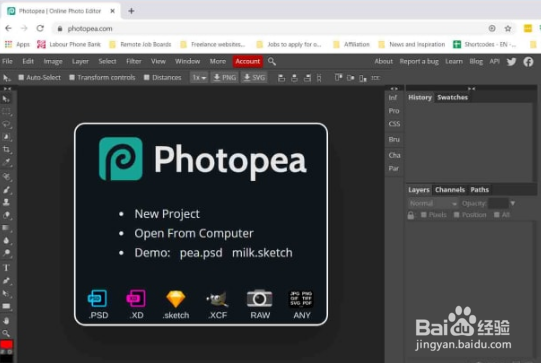541x363 pixels.
Task: Click the Opacity value field
Action: 498,203
